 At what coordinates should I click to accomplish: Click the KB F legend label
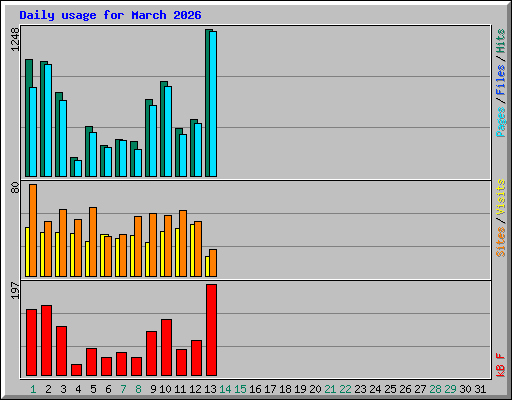point(500,365)
